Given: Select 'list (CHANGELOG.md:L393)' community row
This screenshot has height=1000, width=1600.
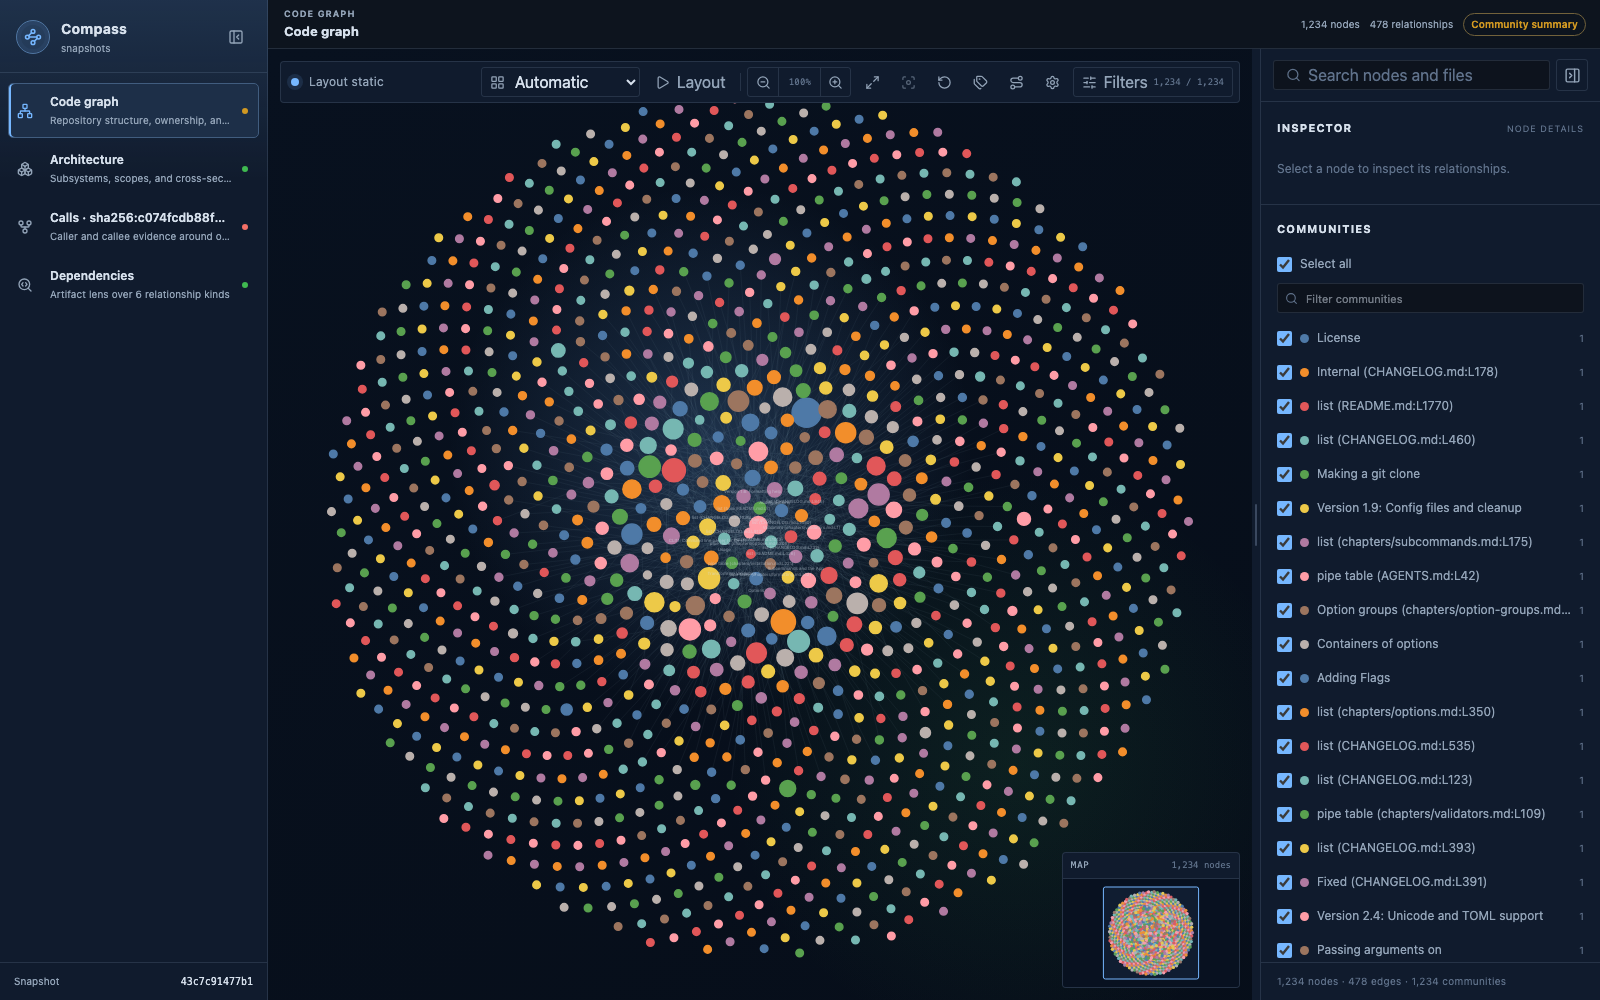Looking at the screenshot, I should pos(1430,848).
